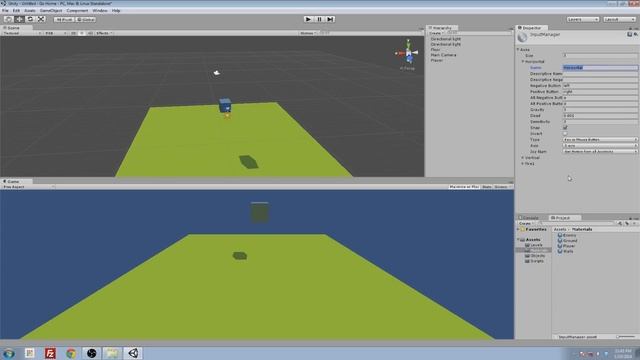640x360 pixels.
Task: Open the Layout dropdown
Action: (619, 20)
